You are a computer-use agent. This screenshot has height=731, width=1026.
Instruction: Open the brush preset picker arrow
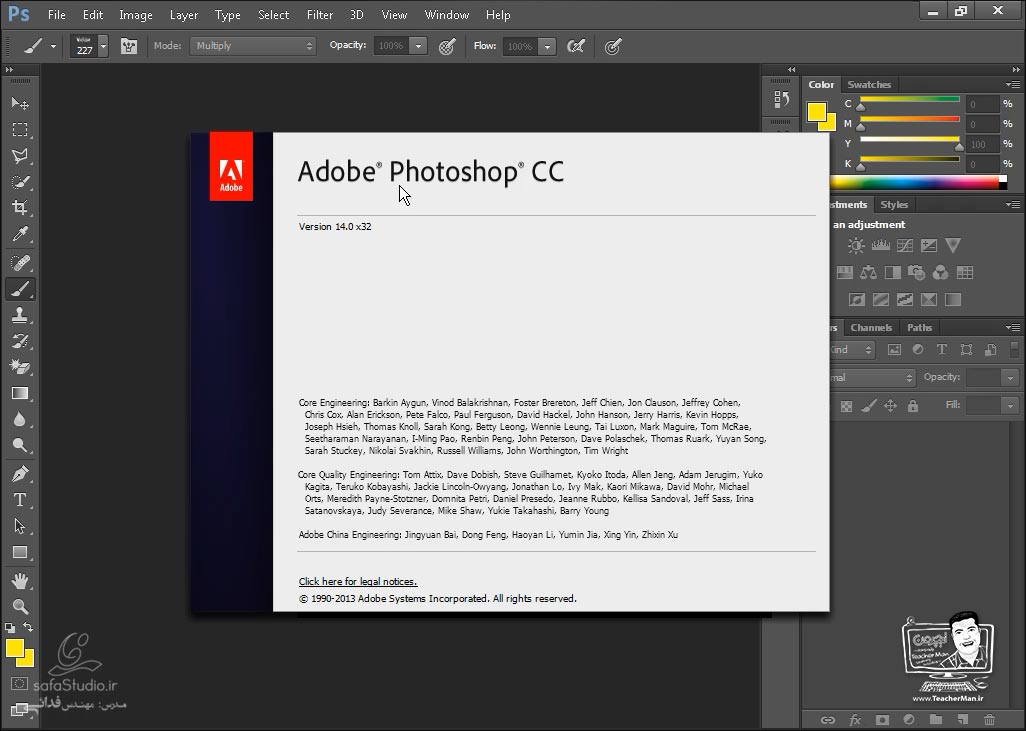[x=103, y=46]
